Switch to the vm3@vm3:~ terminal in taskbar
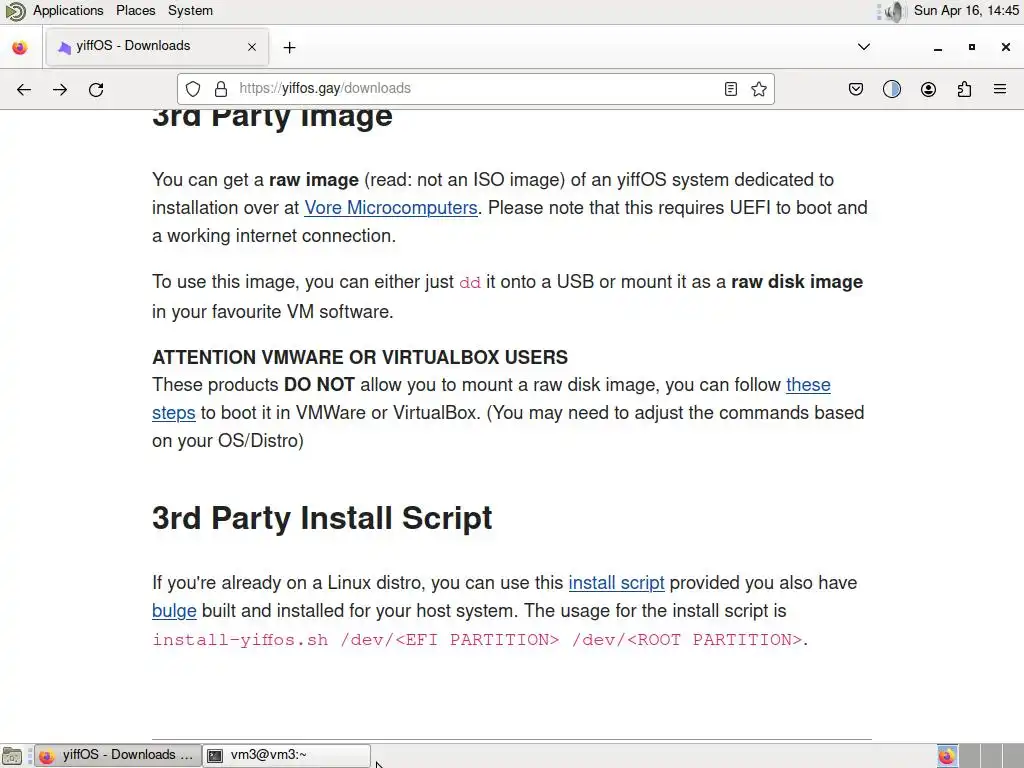1024x768 pixels. pos(287,756)
